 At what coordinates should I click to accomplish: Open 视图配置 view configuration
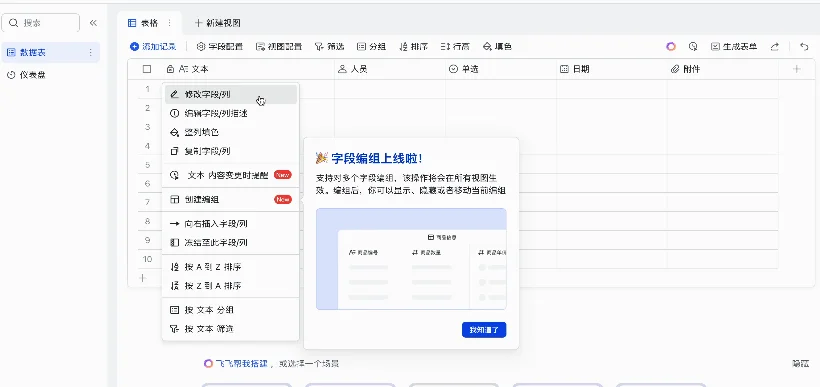(279, 47)
